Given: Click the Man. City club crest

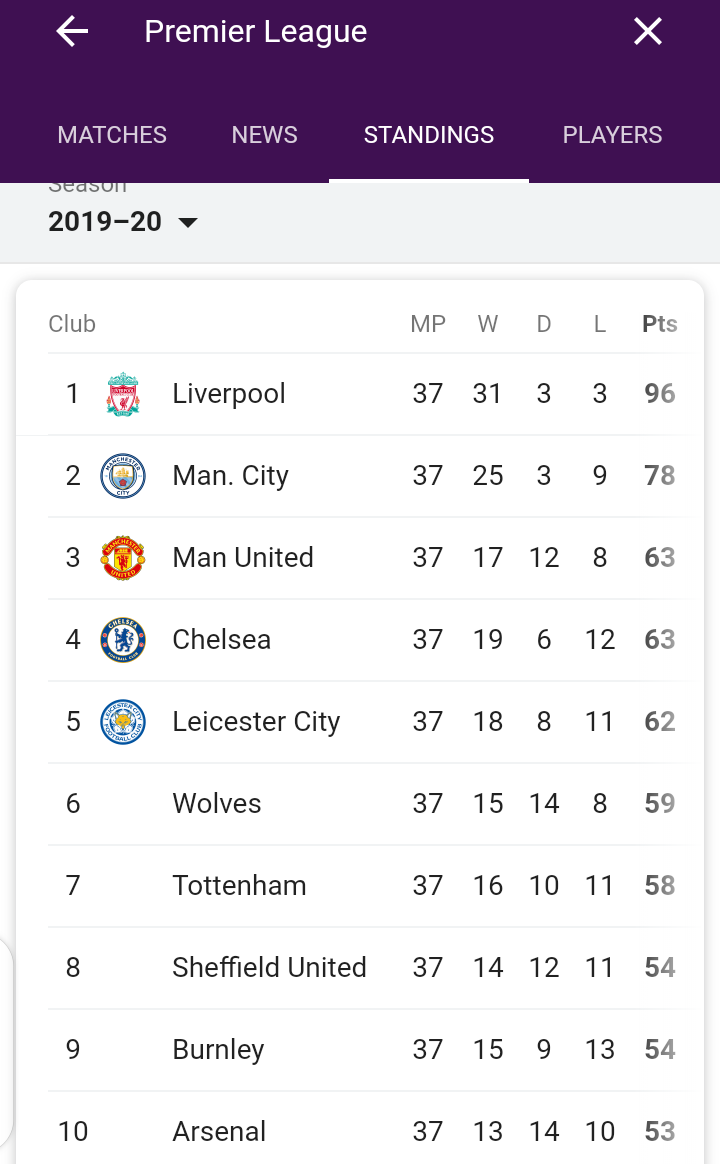Looking at the screenshot, I should (123, 476).
